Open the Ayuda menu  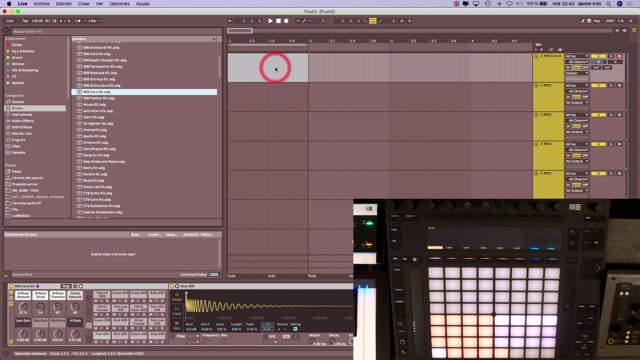tap(142, 4)
